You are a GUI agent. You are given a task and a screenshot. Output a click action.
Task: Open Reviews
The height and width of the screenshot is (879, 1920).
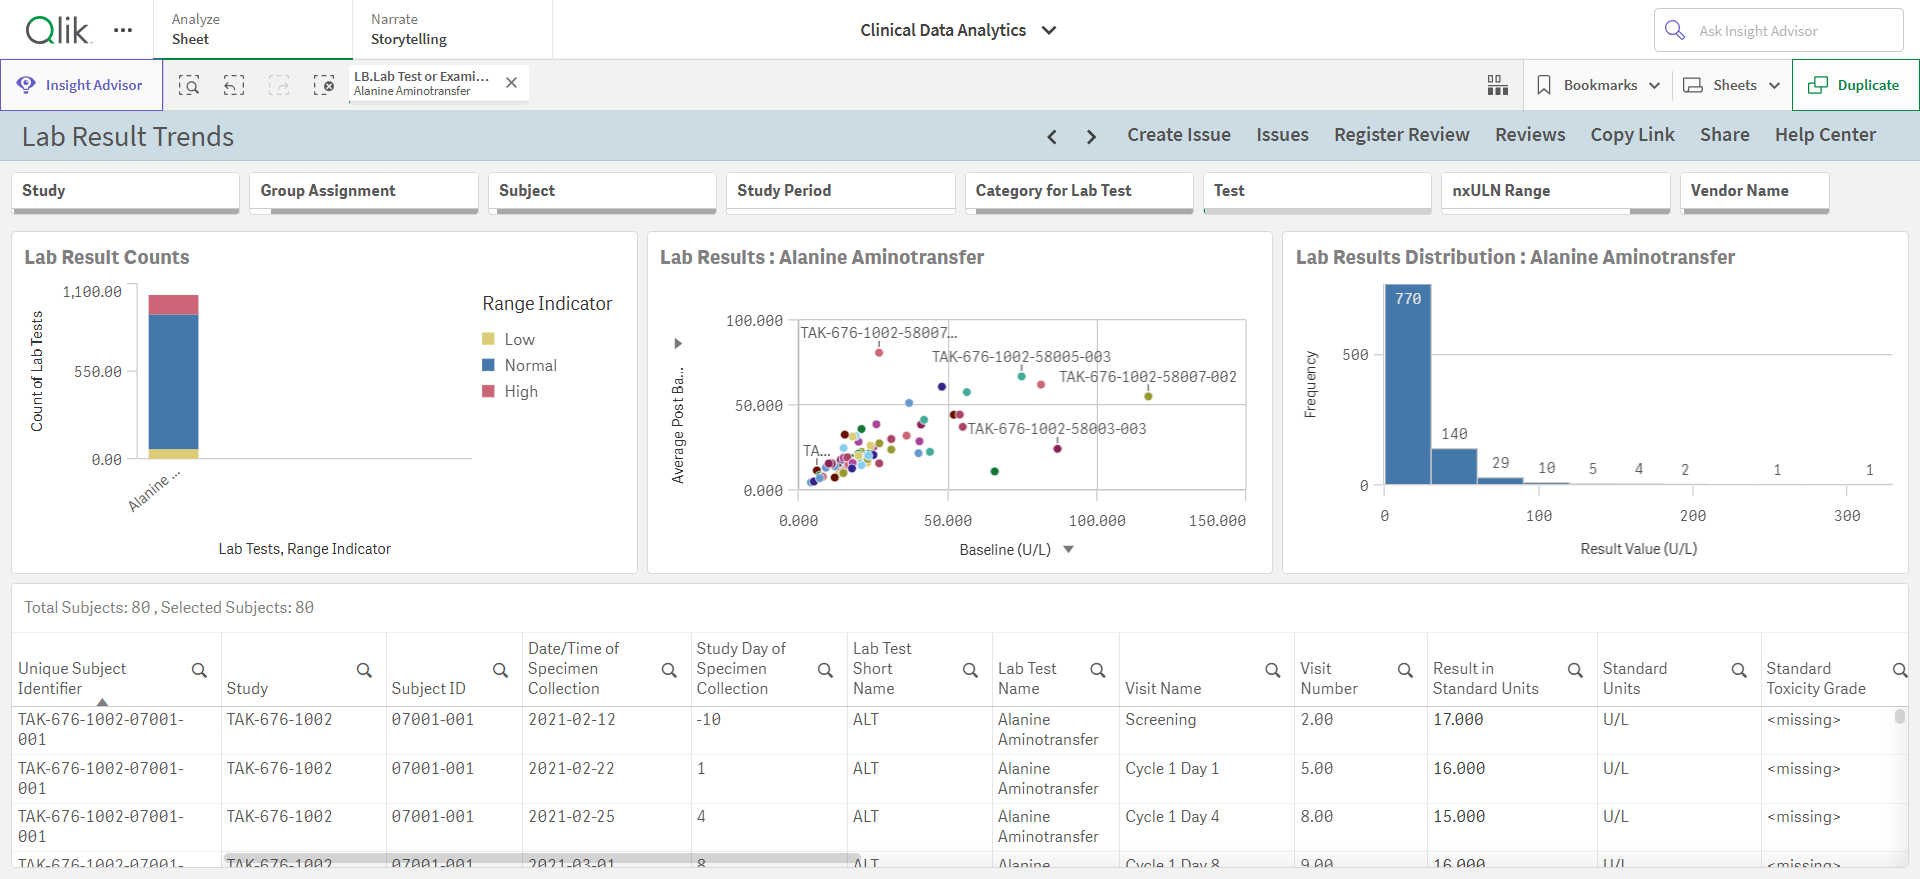(x=1530, y=135)
